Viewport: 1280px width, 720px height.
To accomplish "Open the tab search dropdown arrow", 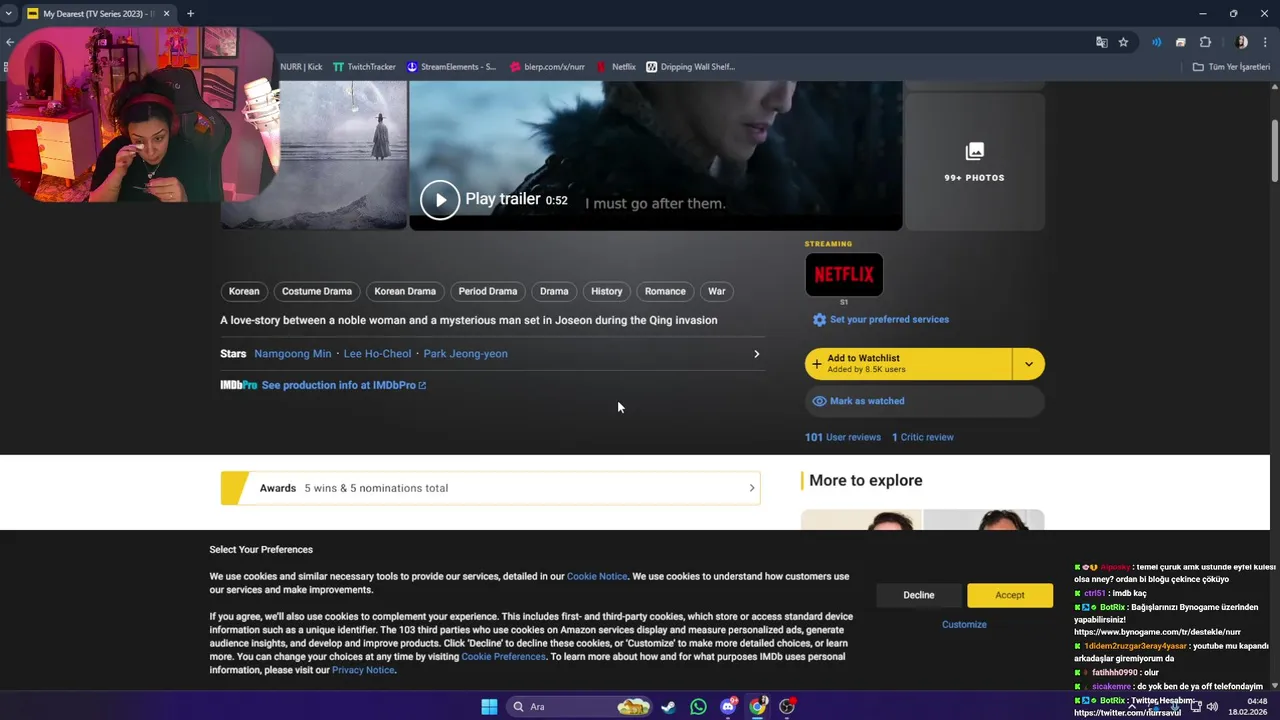I will (8, 13).
